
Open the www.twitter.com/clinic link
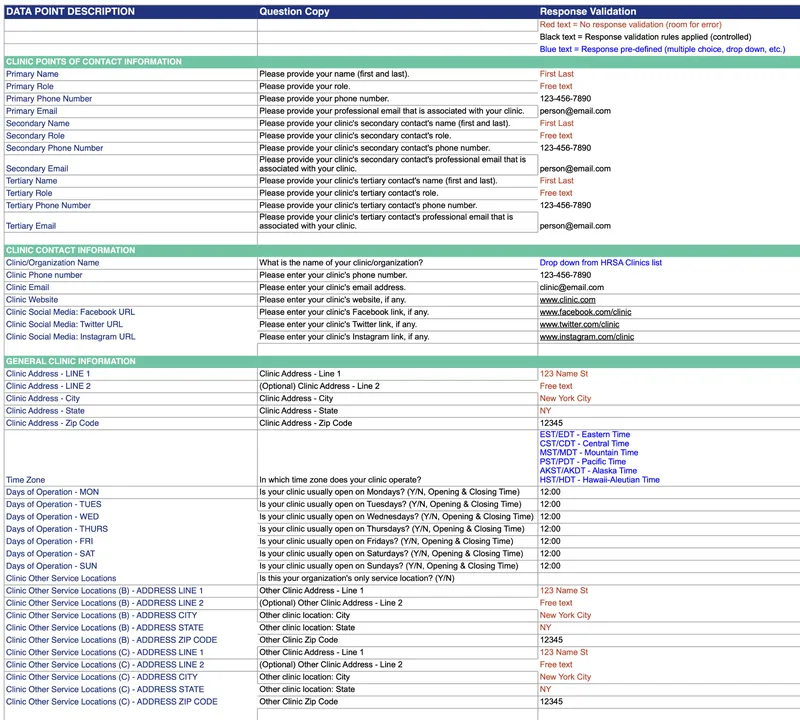pos(580,325)
